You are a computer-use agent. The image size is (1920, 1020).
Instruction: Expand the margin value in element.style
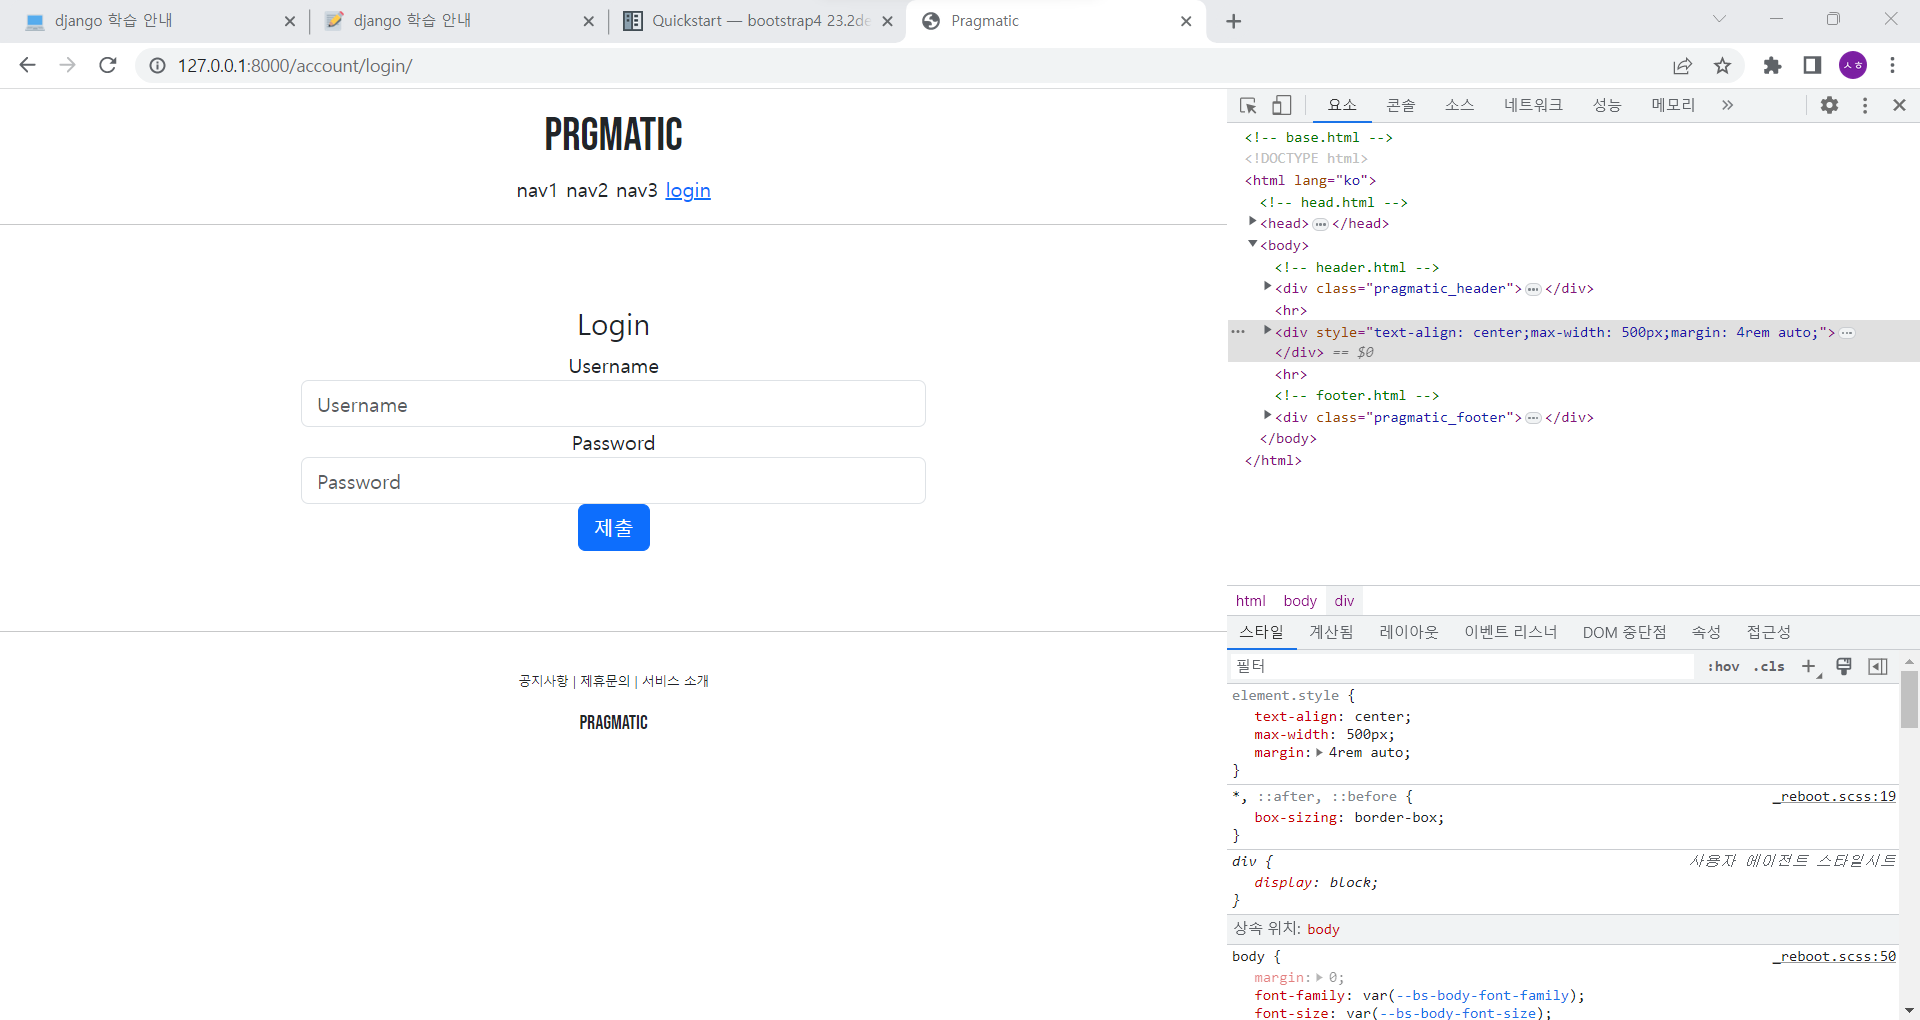pos(1318,752)
